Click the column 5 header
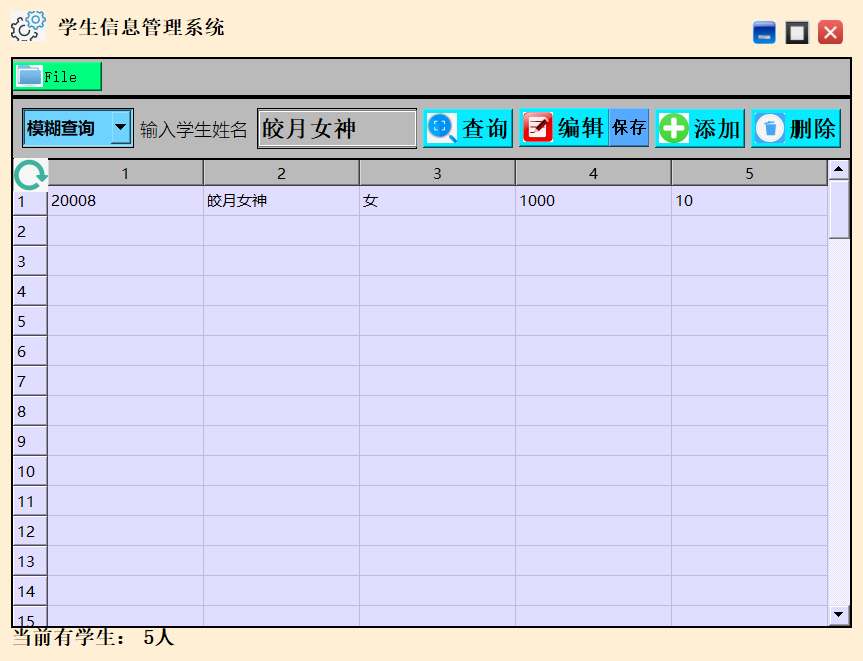 pos(749,172)
